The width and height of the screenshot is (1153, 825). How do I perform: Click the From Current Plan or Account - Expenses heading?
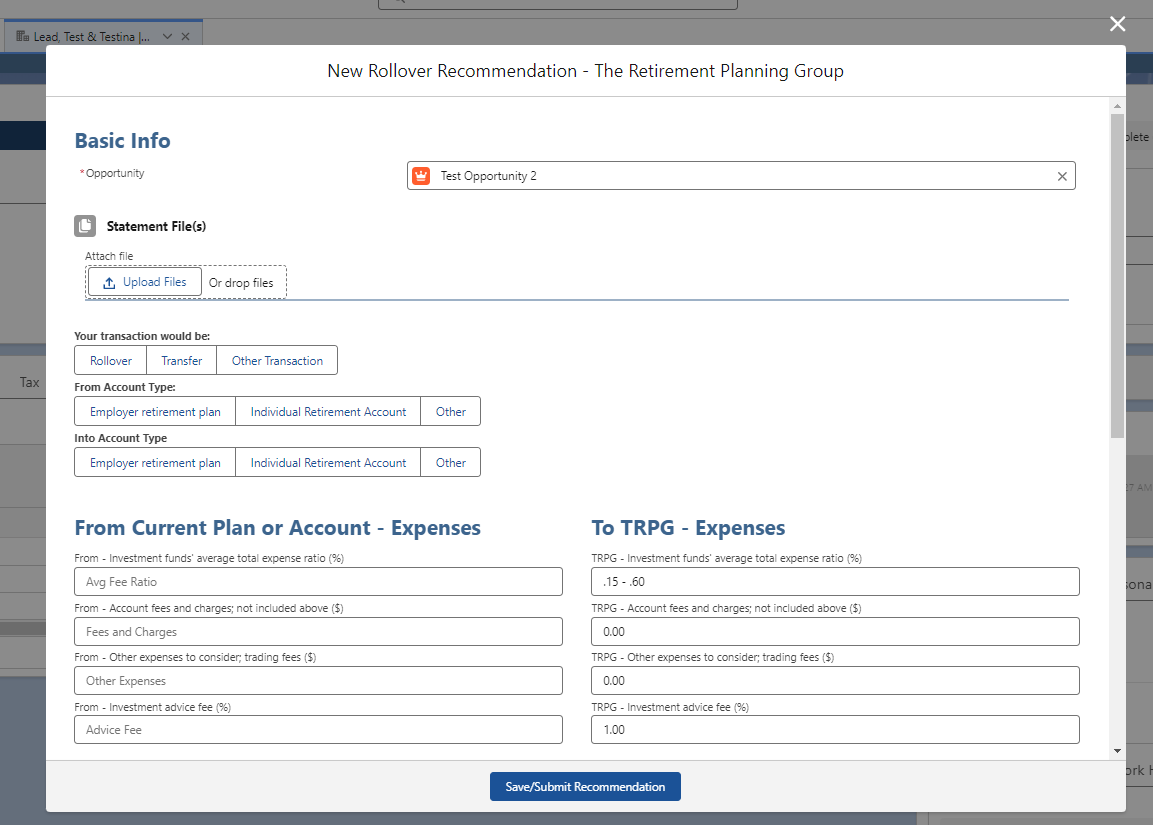pyautogui.click(x=277, y=528)
